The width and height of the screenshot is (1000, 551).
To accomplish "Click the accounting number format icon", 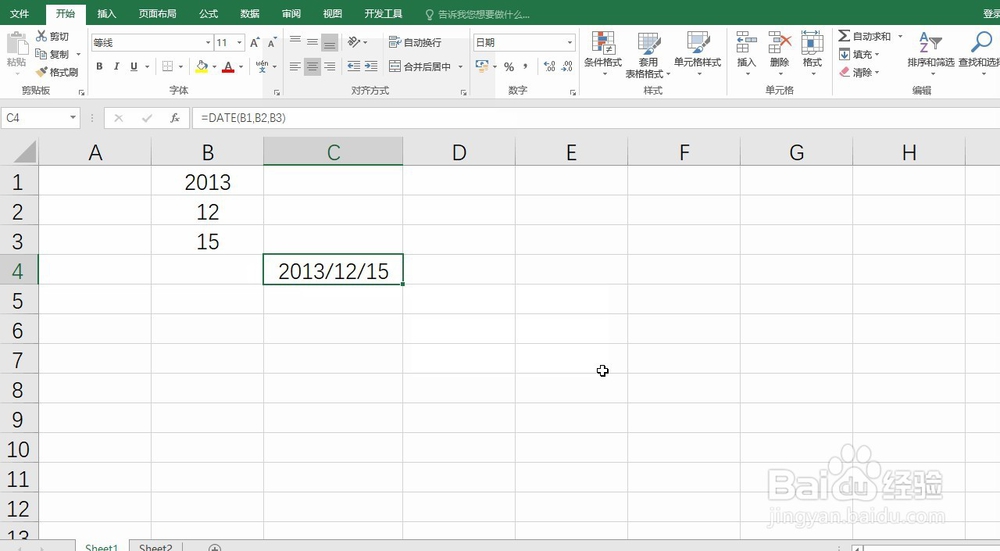I will point(482,66).
